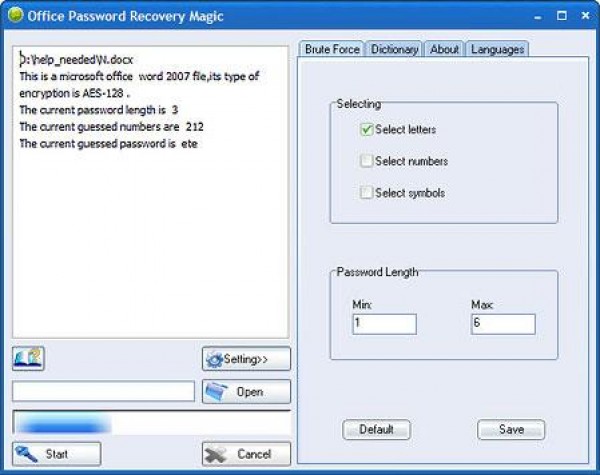Click the green application logo icon
This screenshot has height=475, width=600.
16,15
